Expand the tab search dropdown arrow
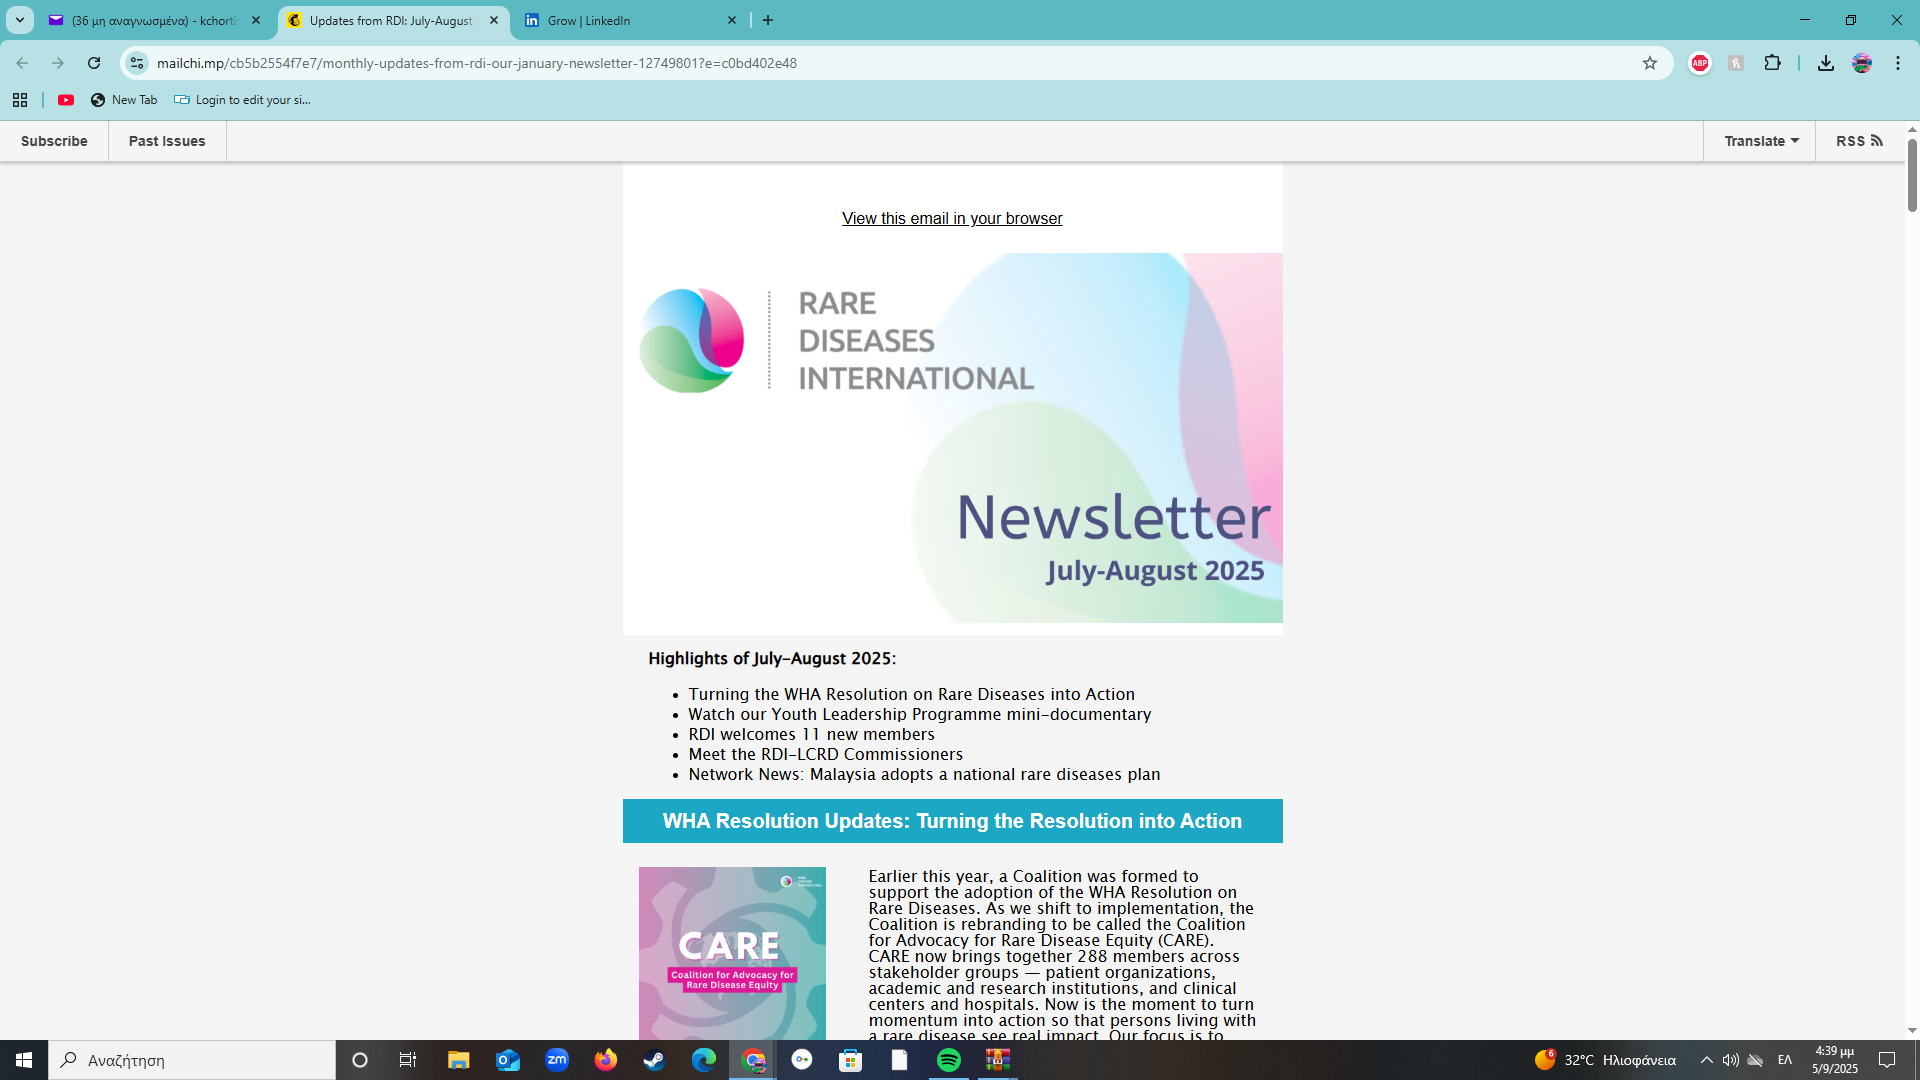 (19, 20)
